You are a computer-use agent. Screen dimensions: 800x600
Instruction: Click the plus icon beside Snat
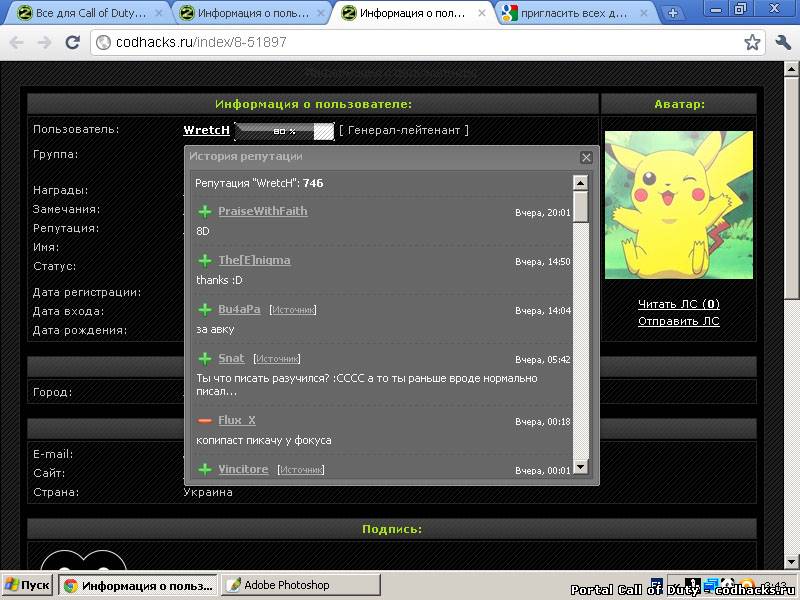tap(205, 359)
